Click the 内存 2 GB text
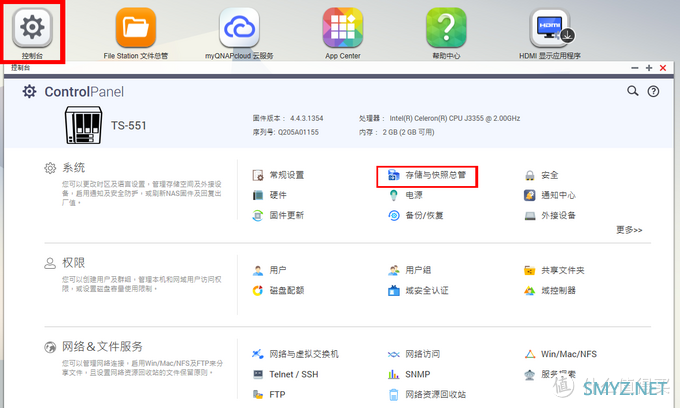 (x=397, y=132)
